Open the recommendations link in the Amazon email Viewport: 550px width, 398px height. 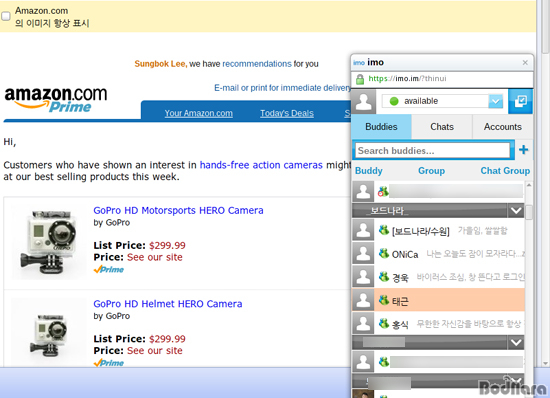point(257,64)
